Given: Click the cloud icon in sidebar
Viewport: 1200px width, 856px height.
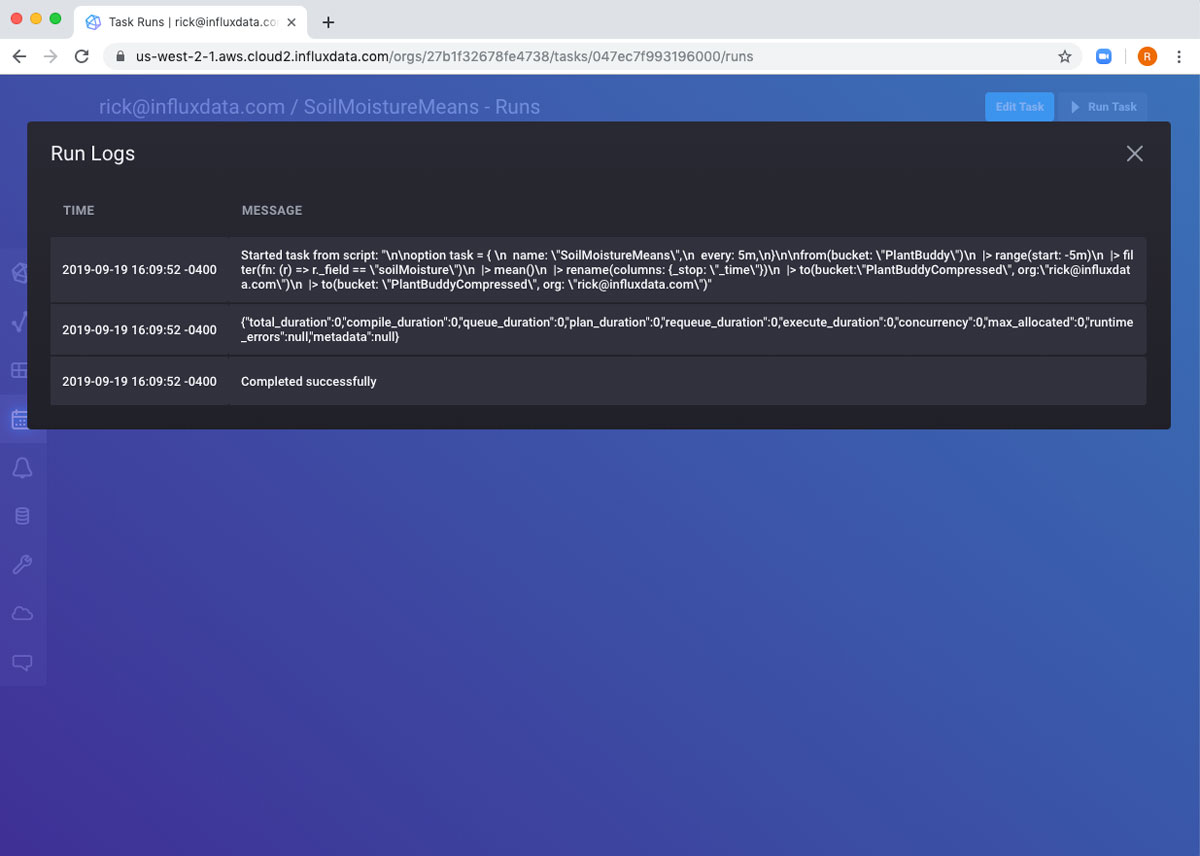Looking at the screenshot, I should coord(21,613).
